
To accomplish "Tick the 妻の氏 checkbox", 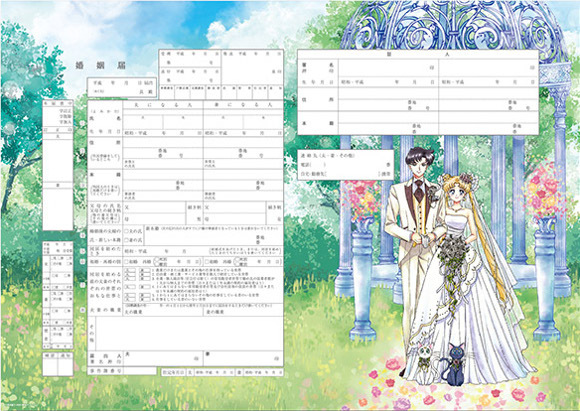I will click(x=127, y=240).
